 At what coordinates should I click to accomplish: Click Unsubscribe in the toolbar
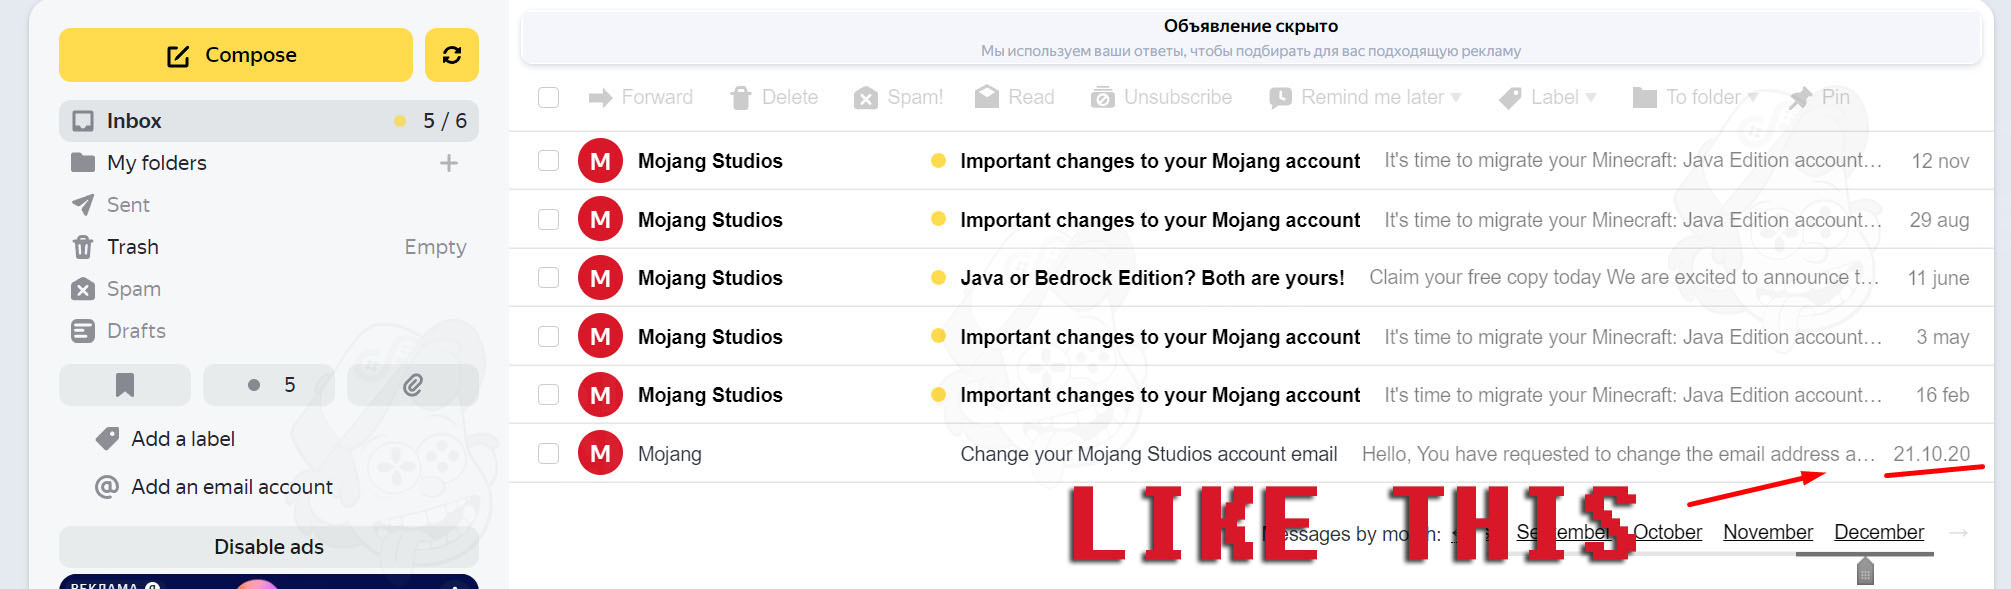point(1161,97)
